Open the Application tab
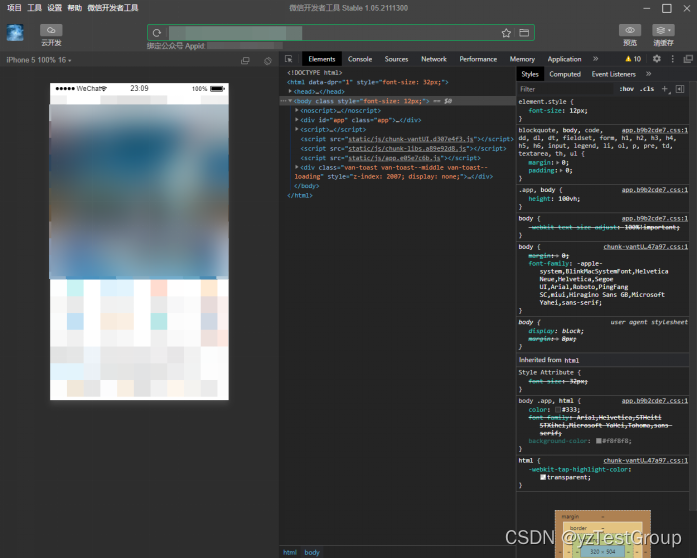 coord(564,59)
